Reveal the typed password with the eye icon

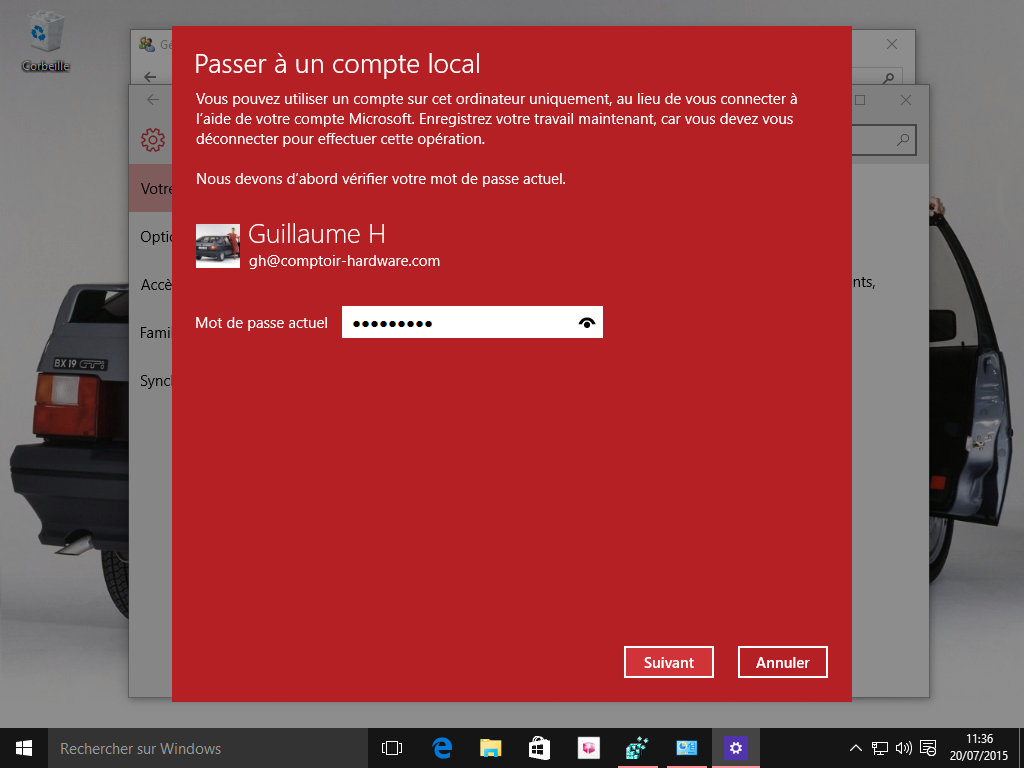[586, 322]
